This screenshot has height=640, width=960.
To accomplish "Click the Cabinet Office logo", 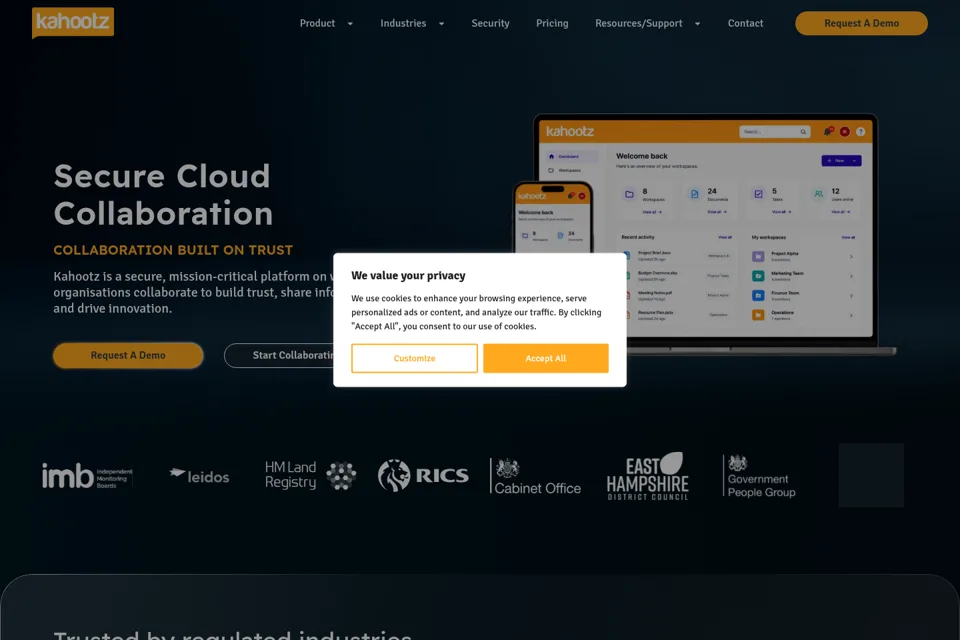I will 535,476.
